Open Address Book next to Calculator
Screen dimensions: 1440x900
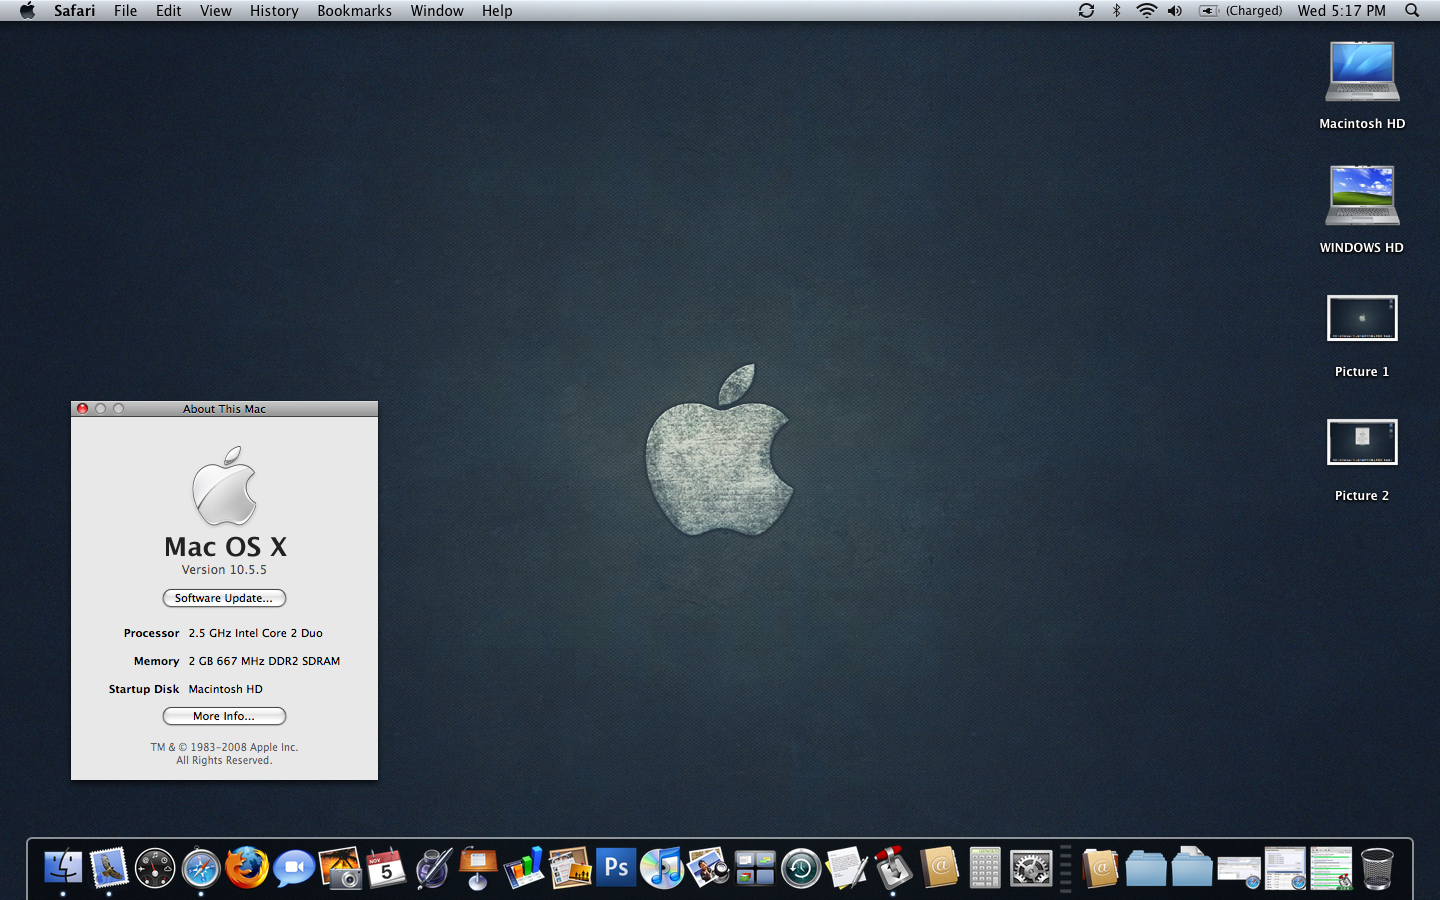(x=940, y=867)
